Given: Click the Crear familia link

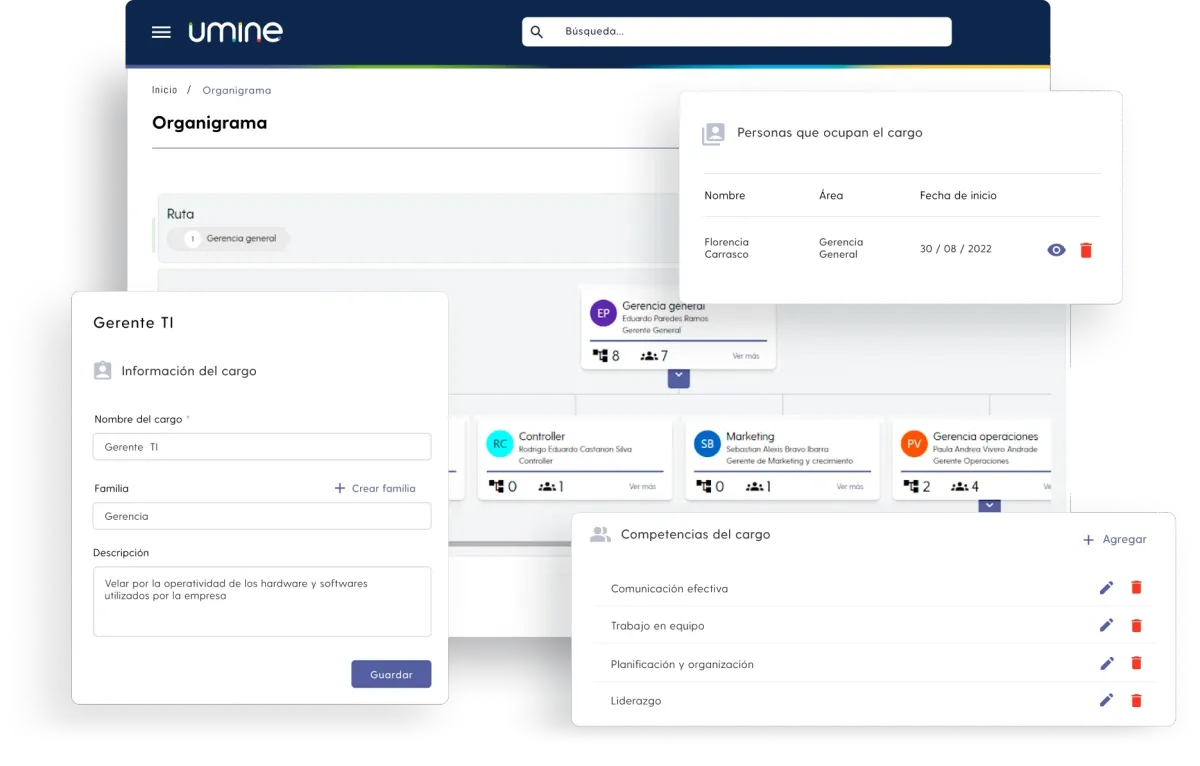Looking at the screenshot, I should coord(374,488).
